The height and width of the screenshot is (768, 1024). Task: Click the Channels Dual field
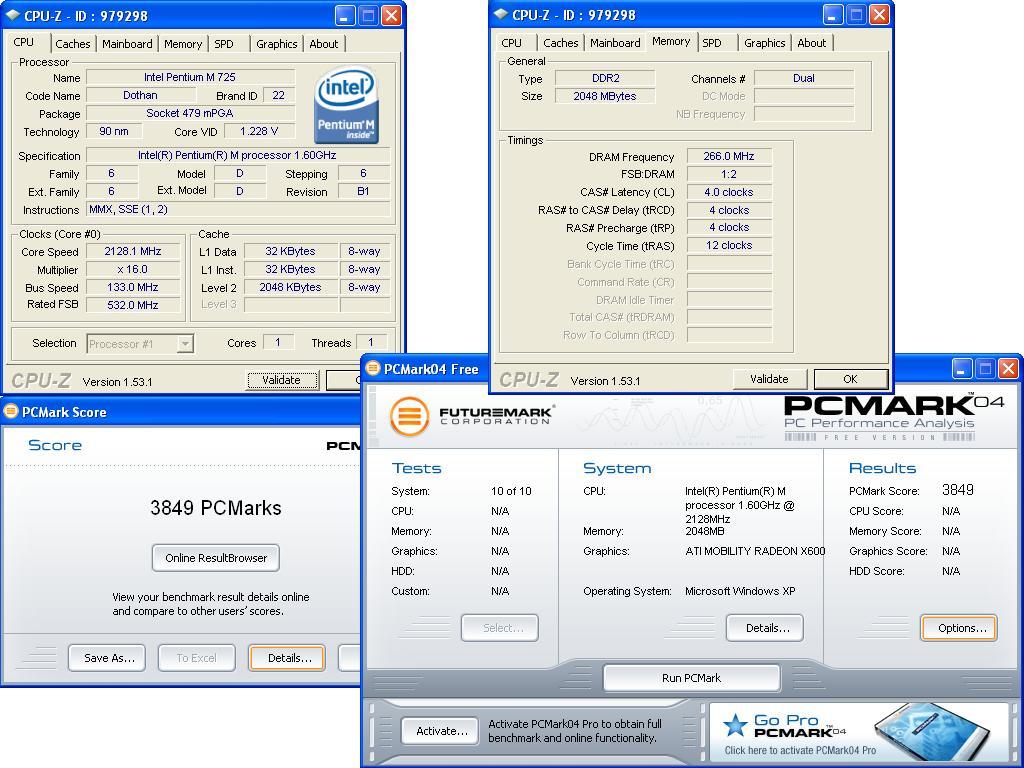[804, 78]
